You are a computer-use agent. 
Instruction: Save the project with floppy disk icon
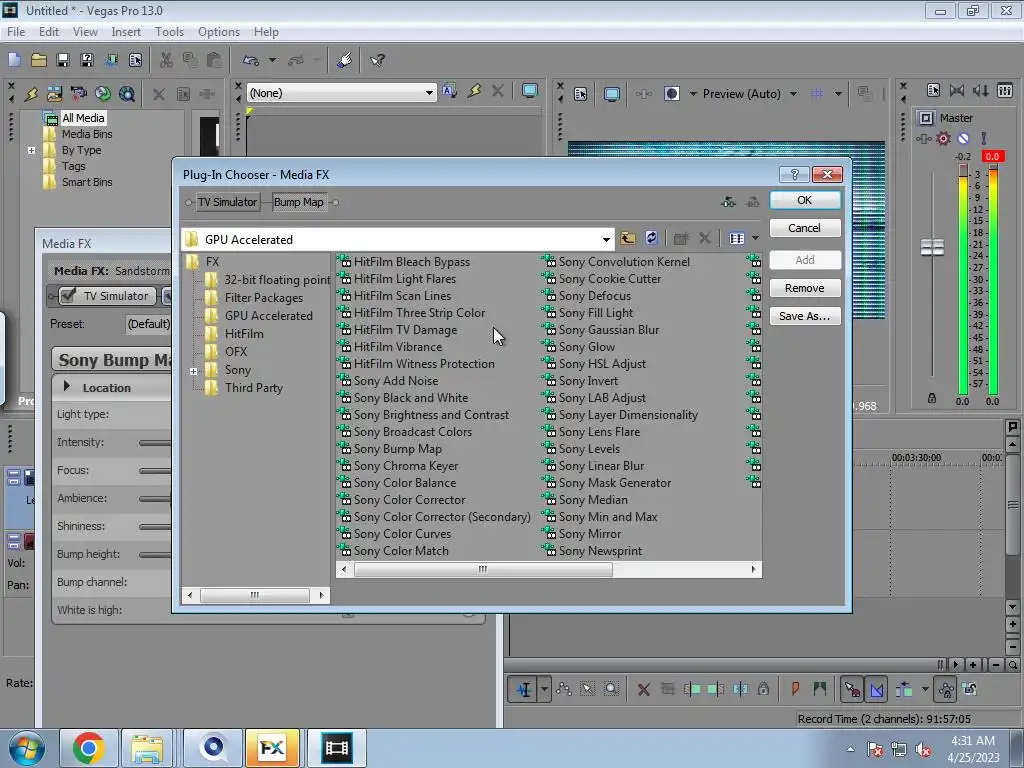63,60
